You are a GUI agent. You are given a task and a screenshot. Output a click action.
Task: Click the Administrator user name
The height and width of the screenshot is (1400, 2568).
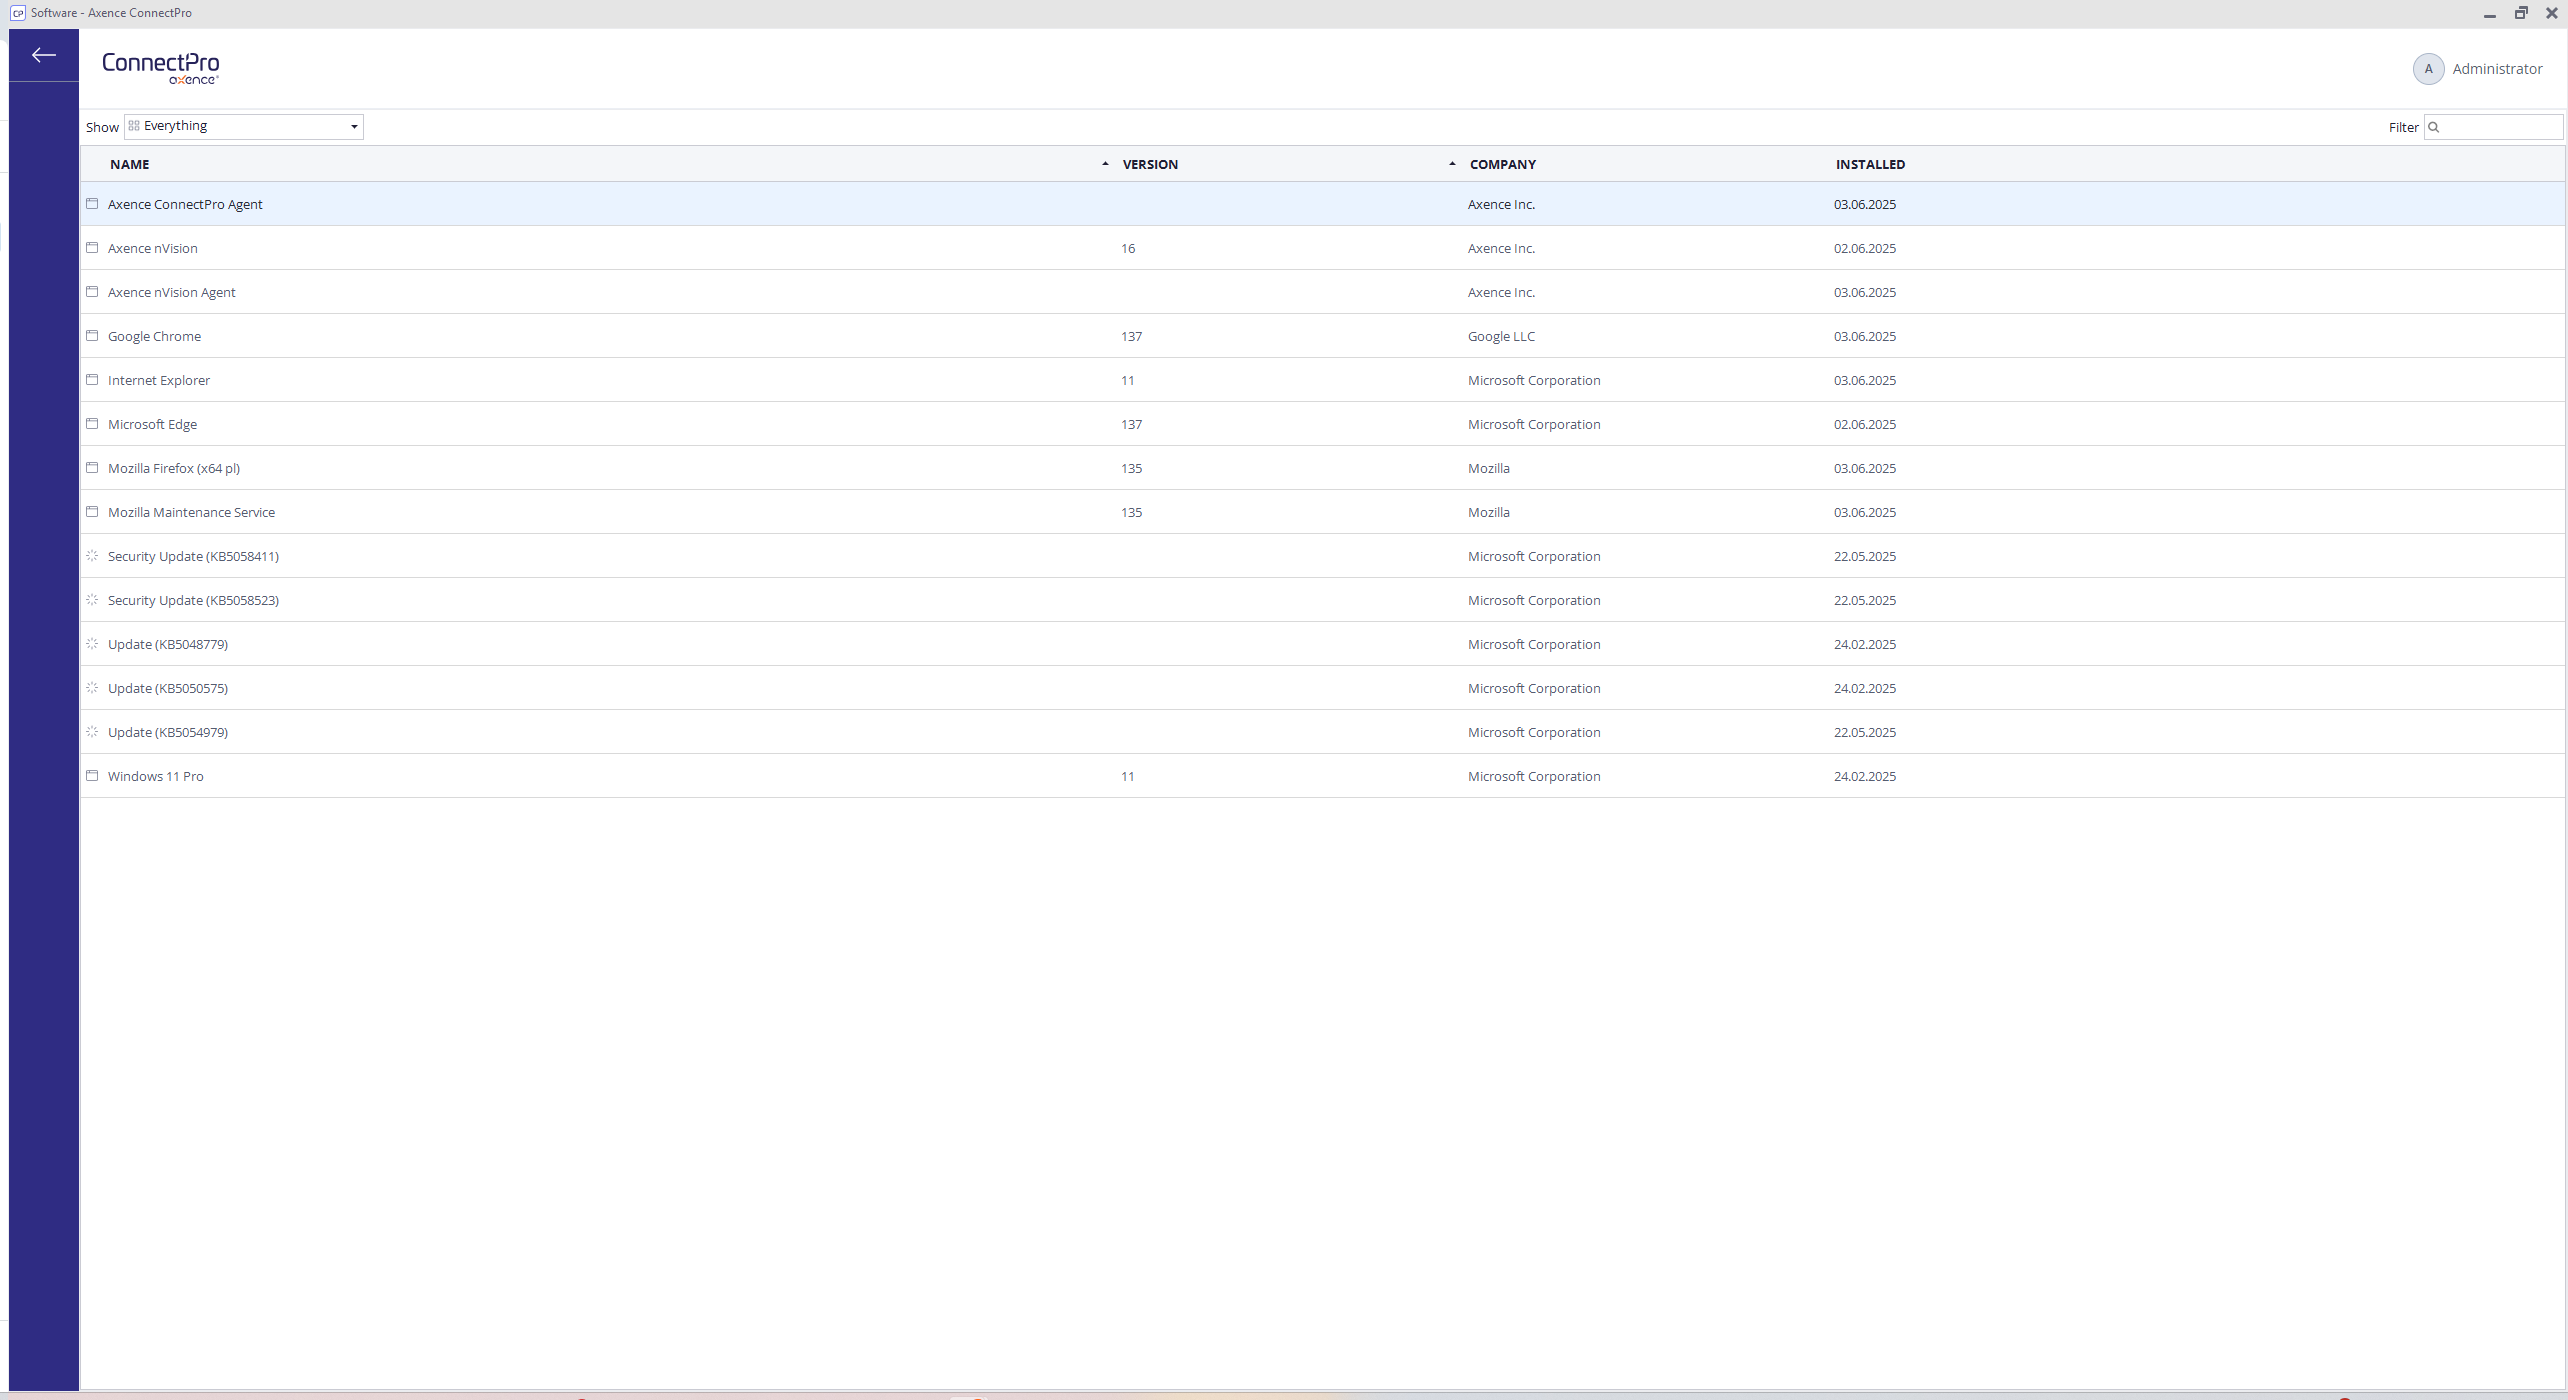(x=2497, y=69)
